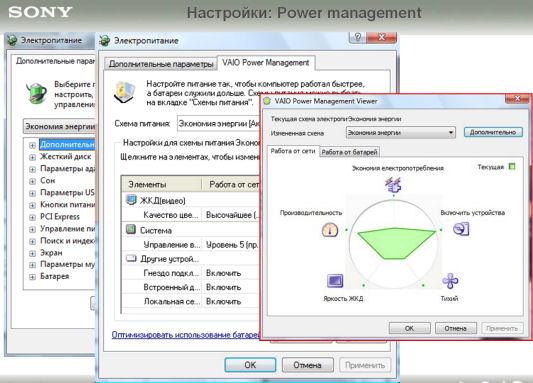Image resolution: width=533 pixels, height=383 pixels.
Task: Select the highlighted additional settings tree item
Action: [x=67, y=144]
